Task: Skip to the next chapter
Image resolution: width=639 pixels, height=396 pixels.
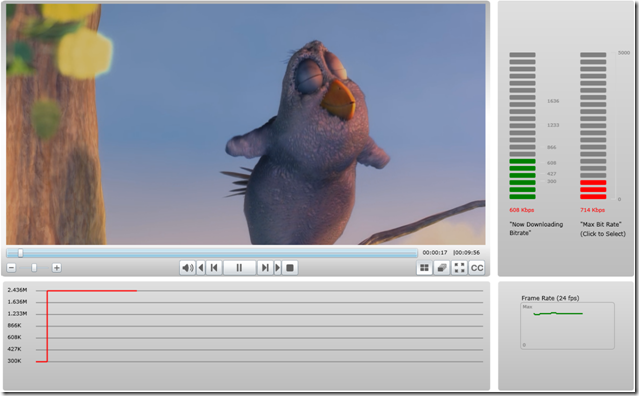Action: click(x=265, y=268)
